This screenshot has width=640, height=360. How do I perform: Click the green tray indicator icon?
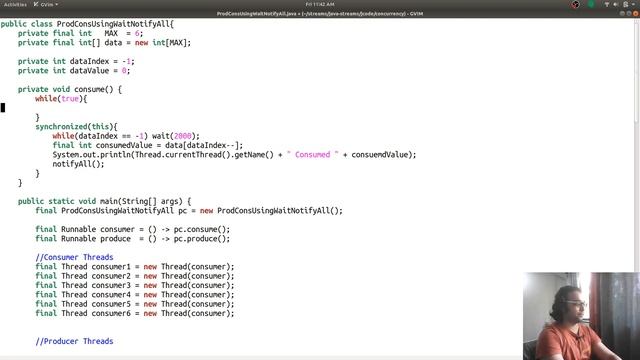591,4
